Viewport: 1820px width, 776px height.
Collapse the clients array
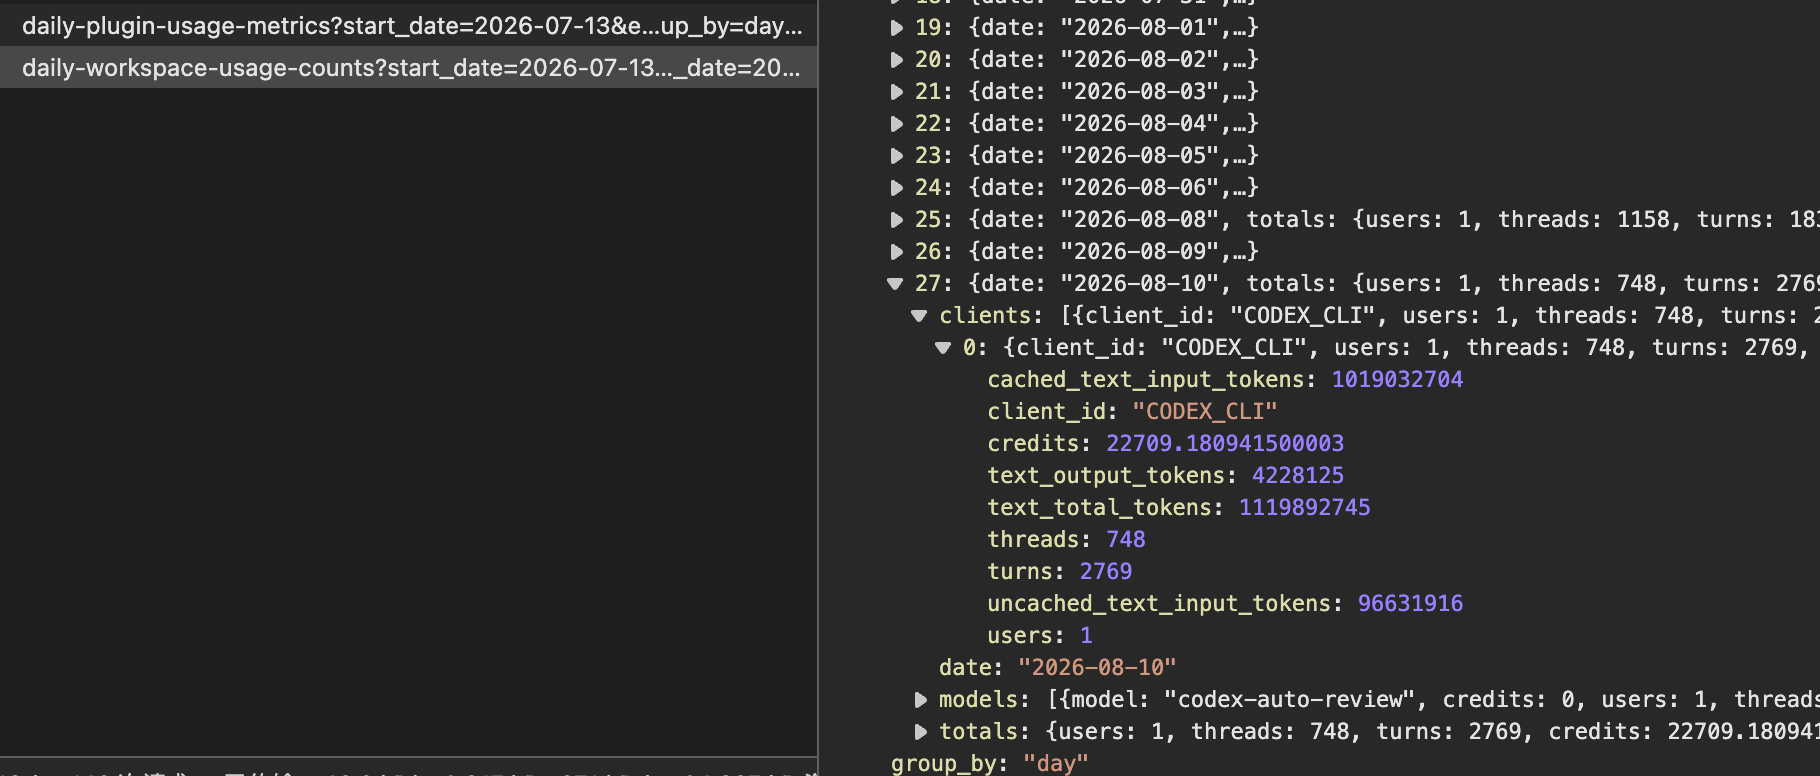pos(920,316)
